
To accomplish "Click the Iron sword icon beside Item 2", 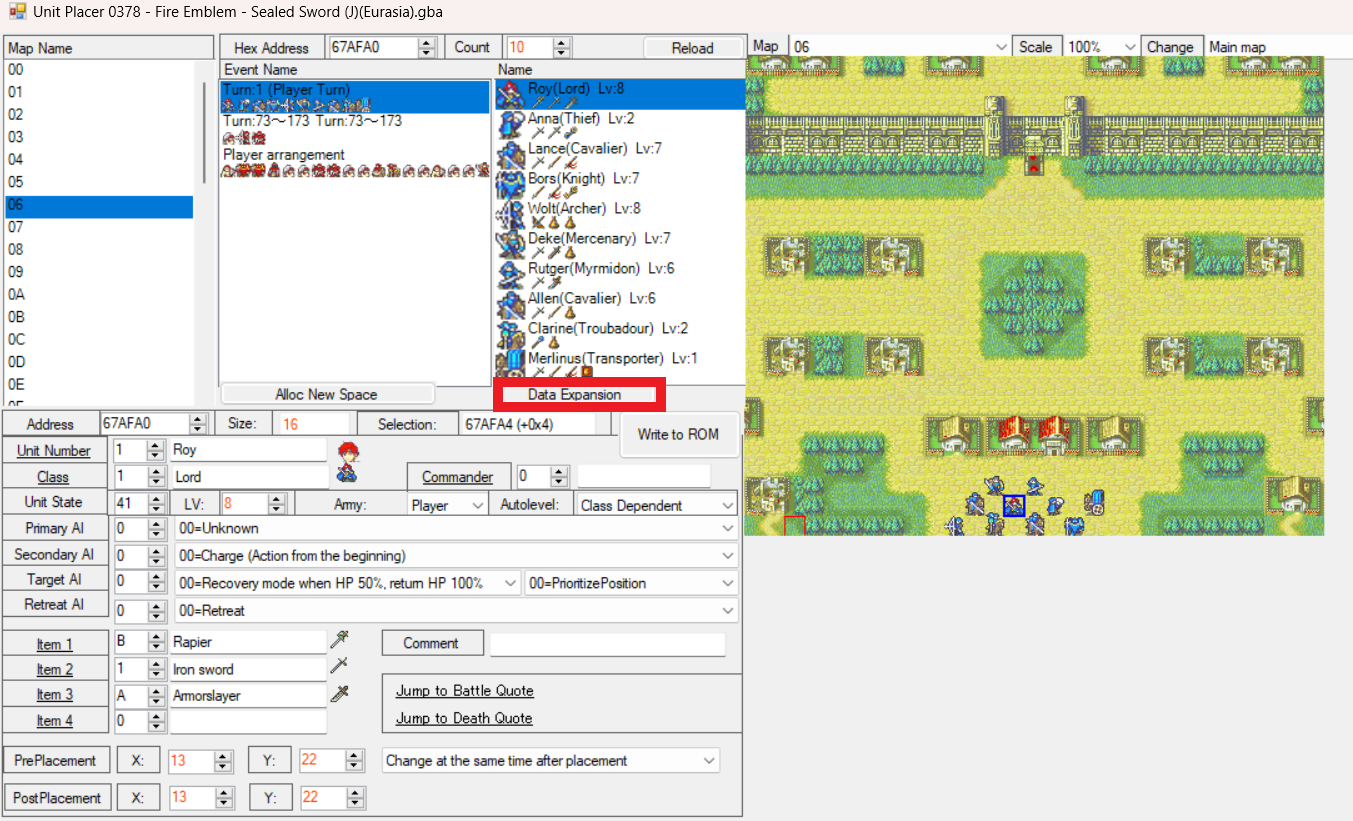I will point(340,667).
